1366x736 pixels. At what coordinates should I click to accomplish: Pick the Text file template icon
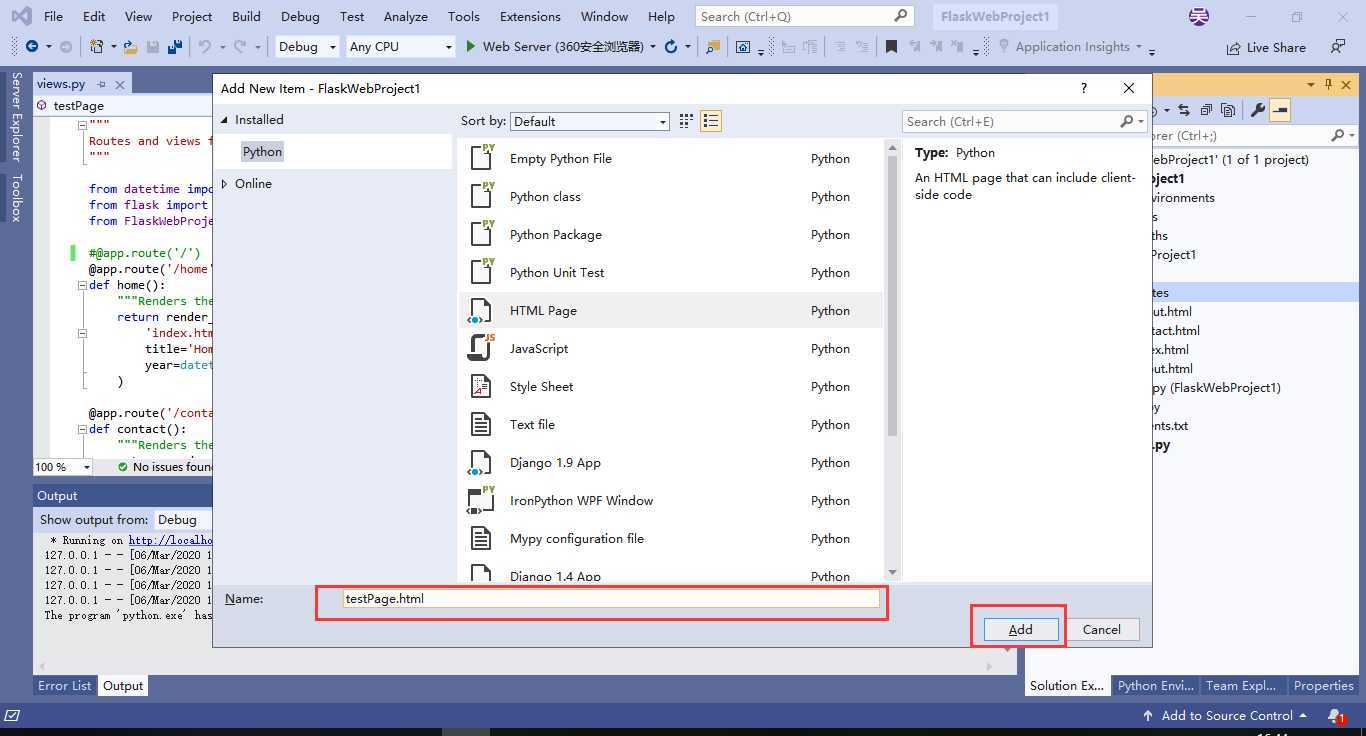coord(481,424)
